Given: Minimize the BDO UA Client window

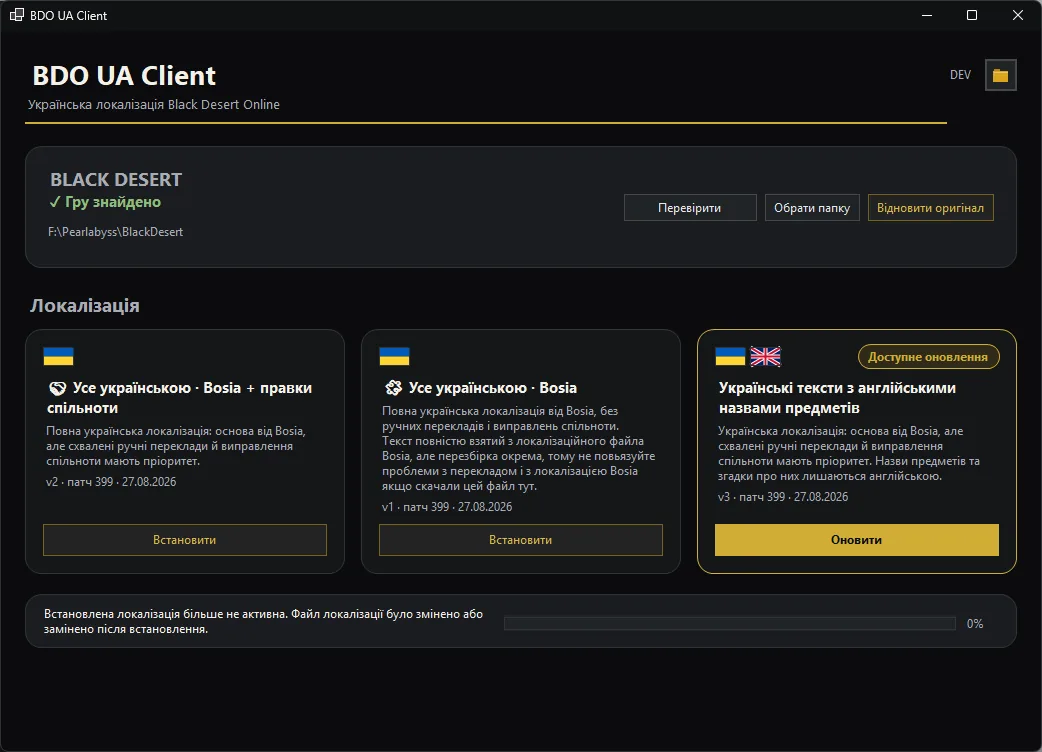Looking at the screenshot, I should [927, 15].
